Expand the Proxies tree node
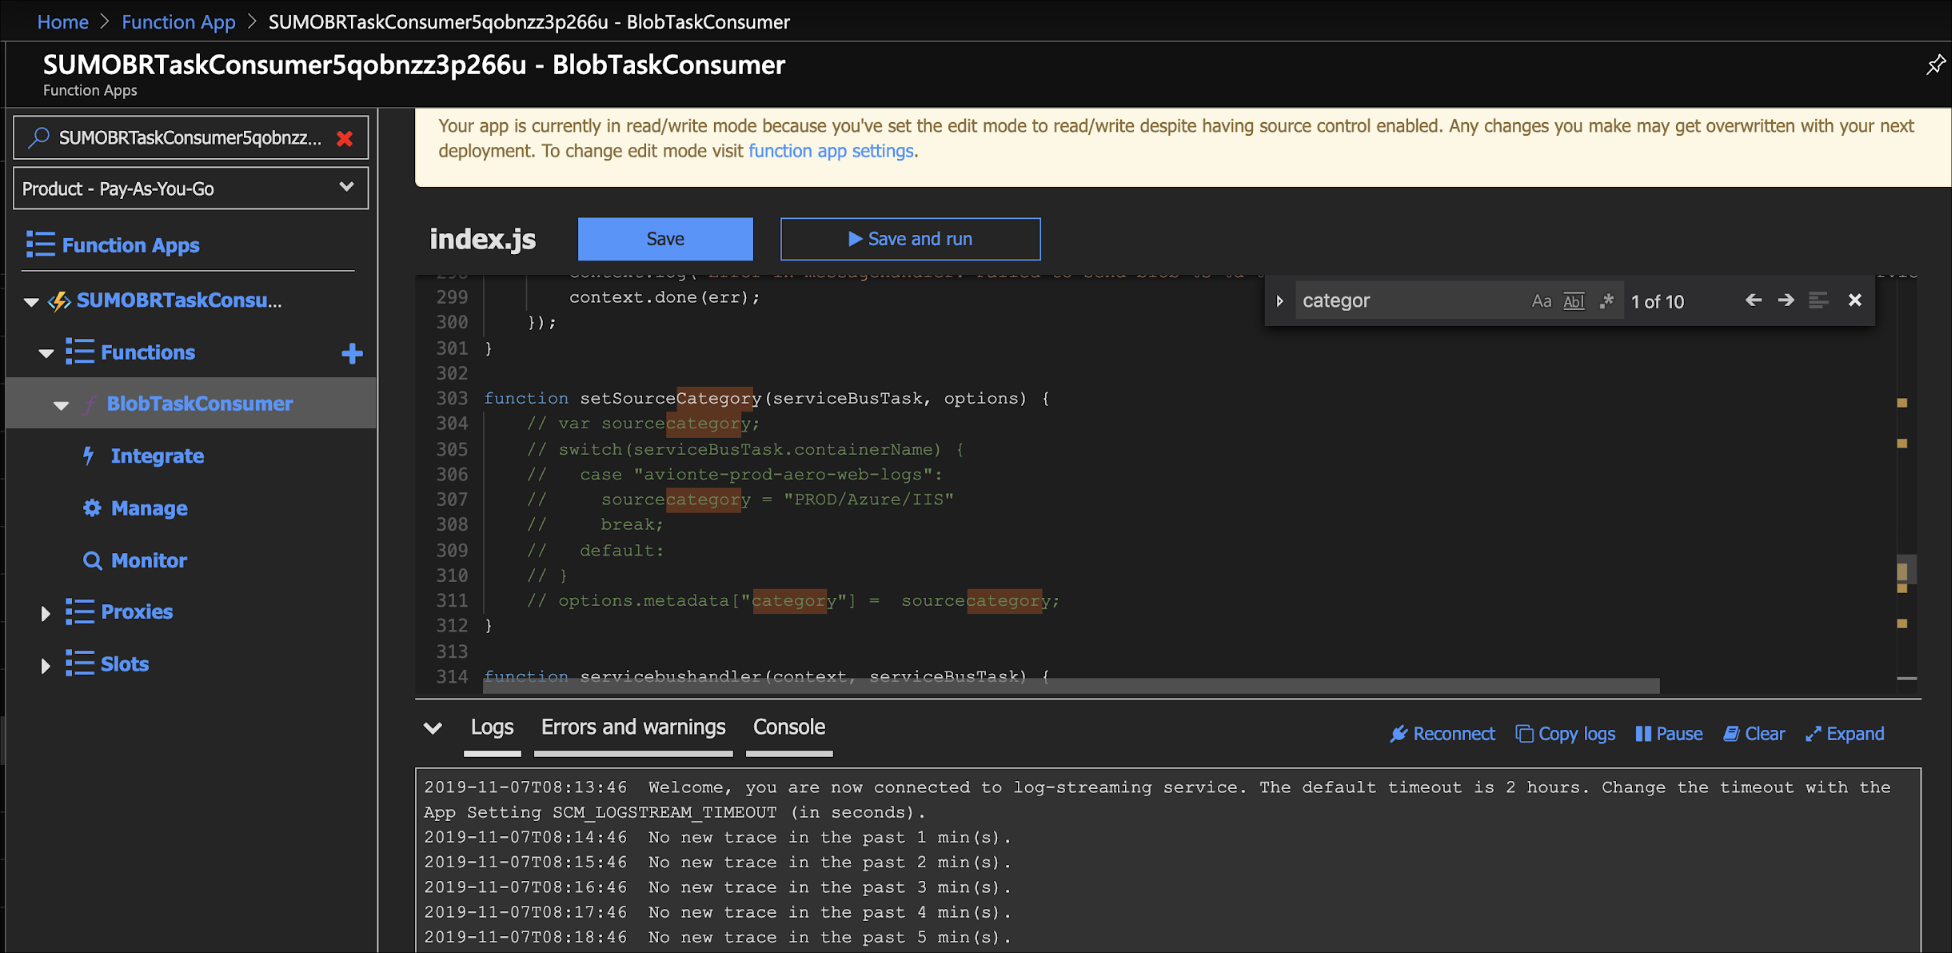Viewport: 1952px width, 953px height. [x=45, y=613]
